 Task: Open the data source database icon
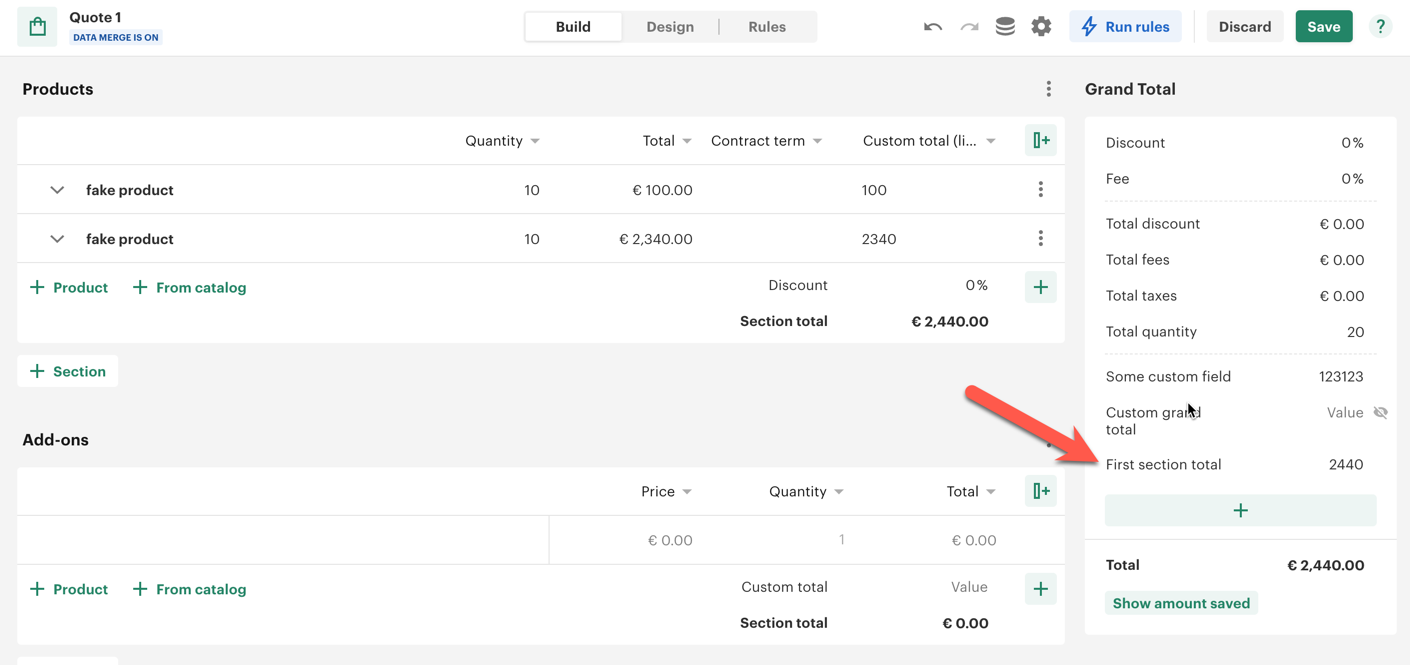(1005, 27)
